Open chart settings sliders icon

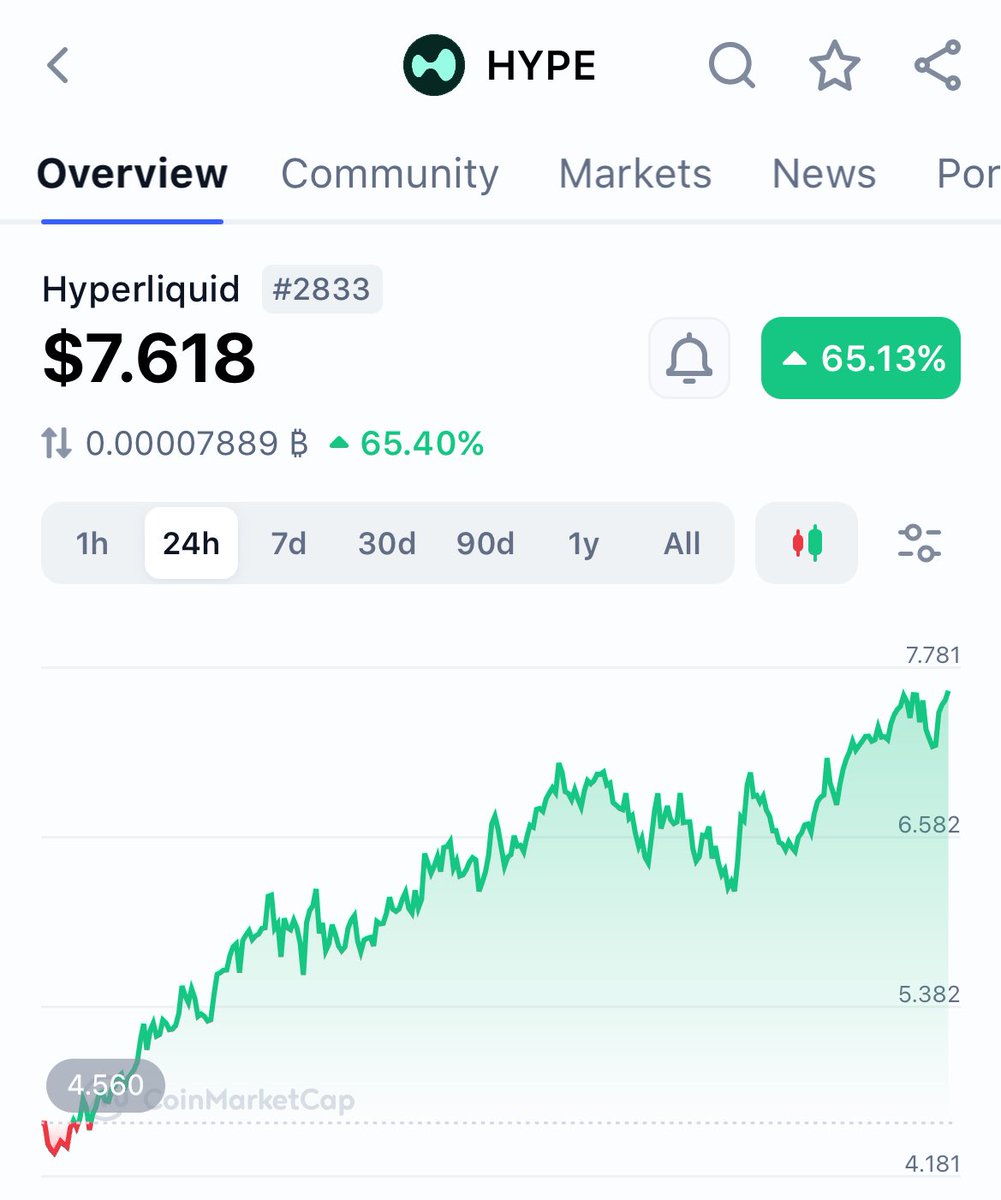tap(919, 543)
